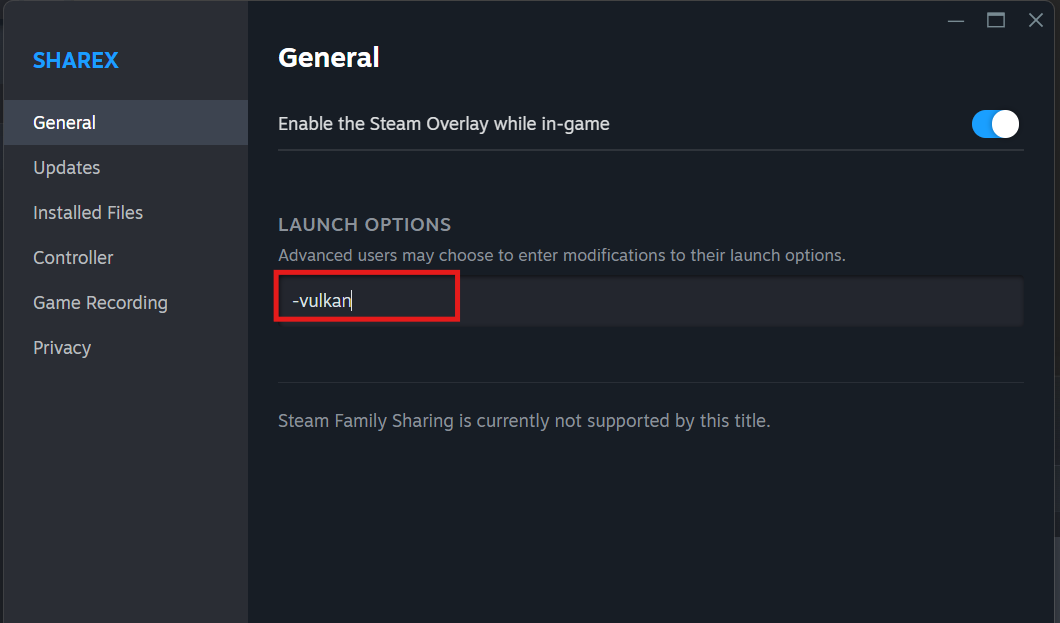The height and width of the screenshot is (623, 1060).
Task: Select General in the sidebar
Action: [x=64, y=123]
